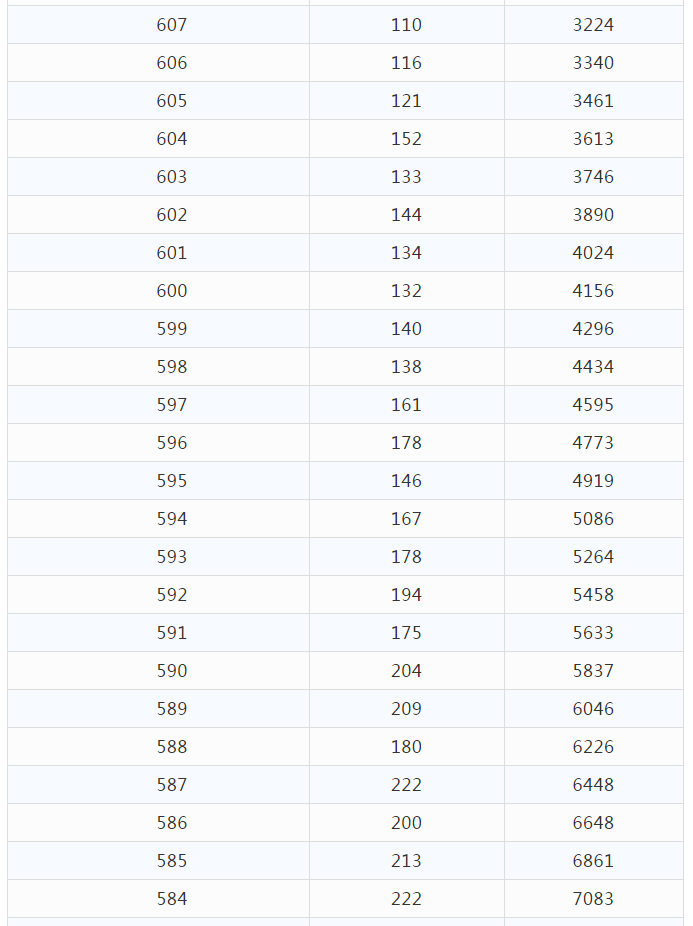Click cumulative value 3461
The height and width of the screenshot is (926, 693).
593,101
